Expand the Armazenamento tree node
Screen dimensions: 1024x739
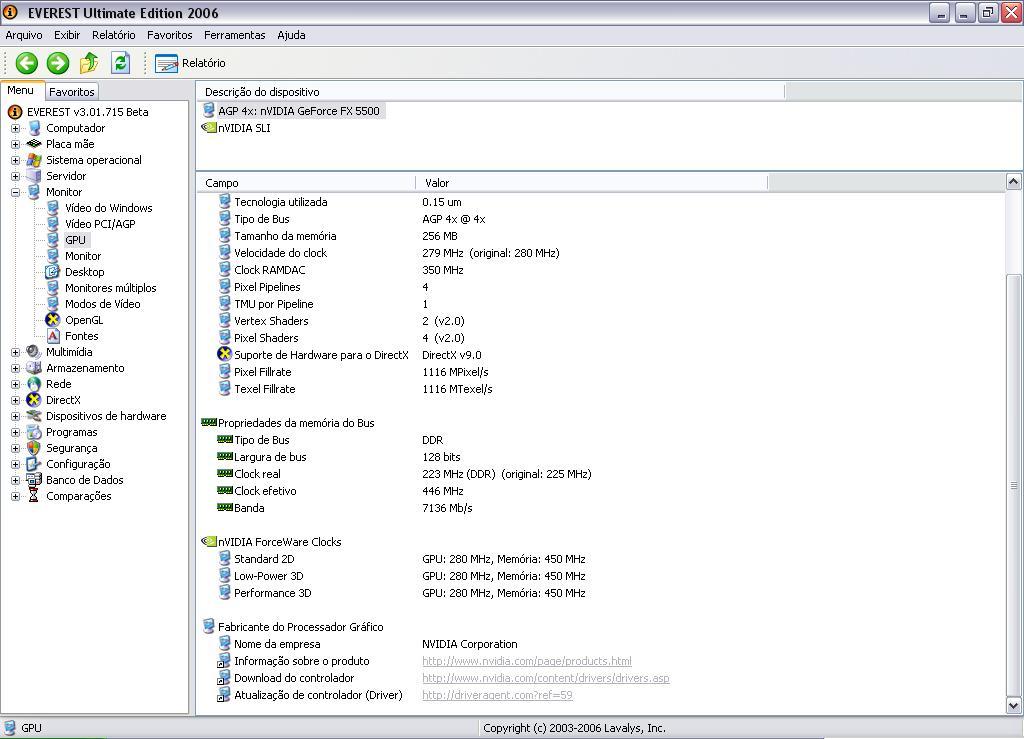point(15,368)
